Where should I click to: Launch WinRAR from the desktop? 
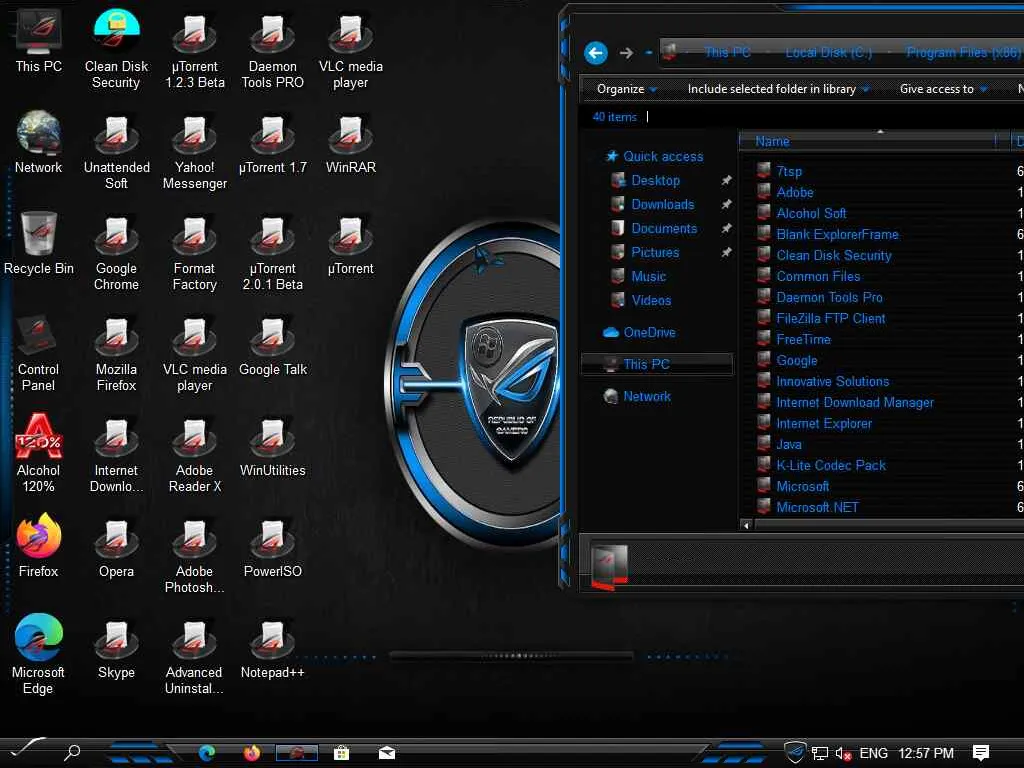[351, 144]
